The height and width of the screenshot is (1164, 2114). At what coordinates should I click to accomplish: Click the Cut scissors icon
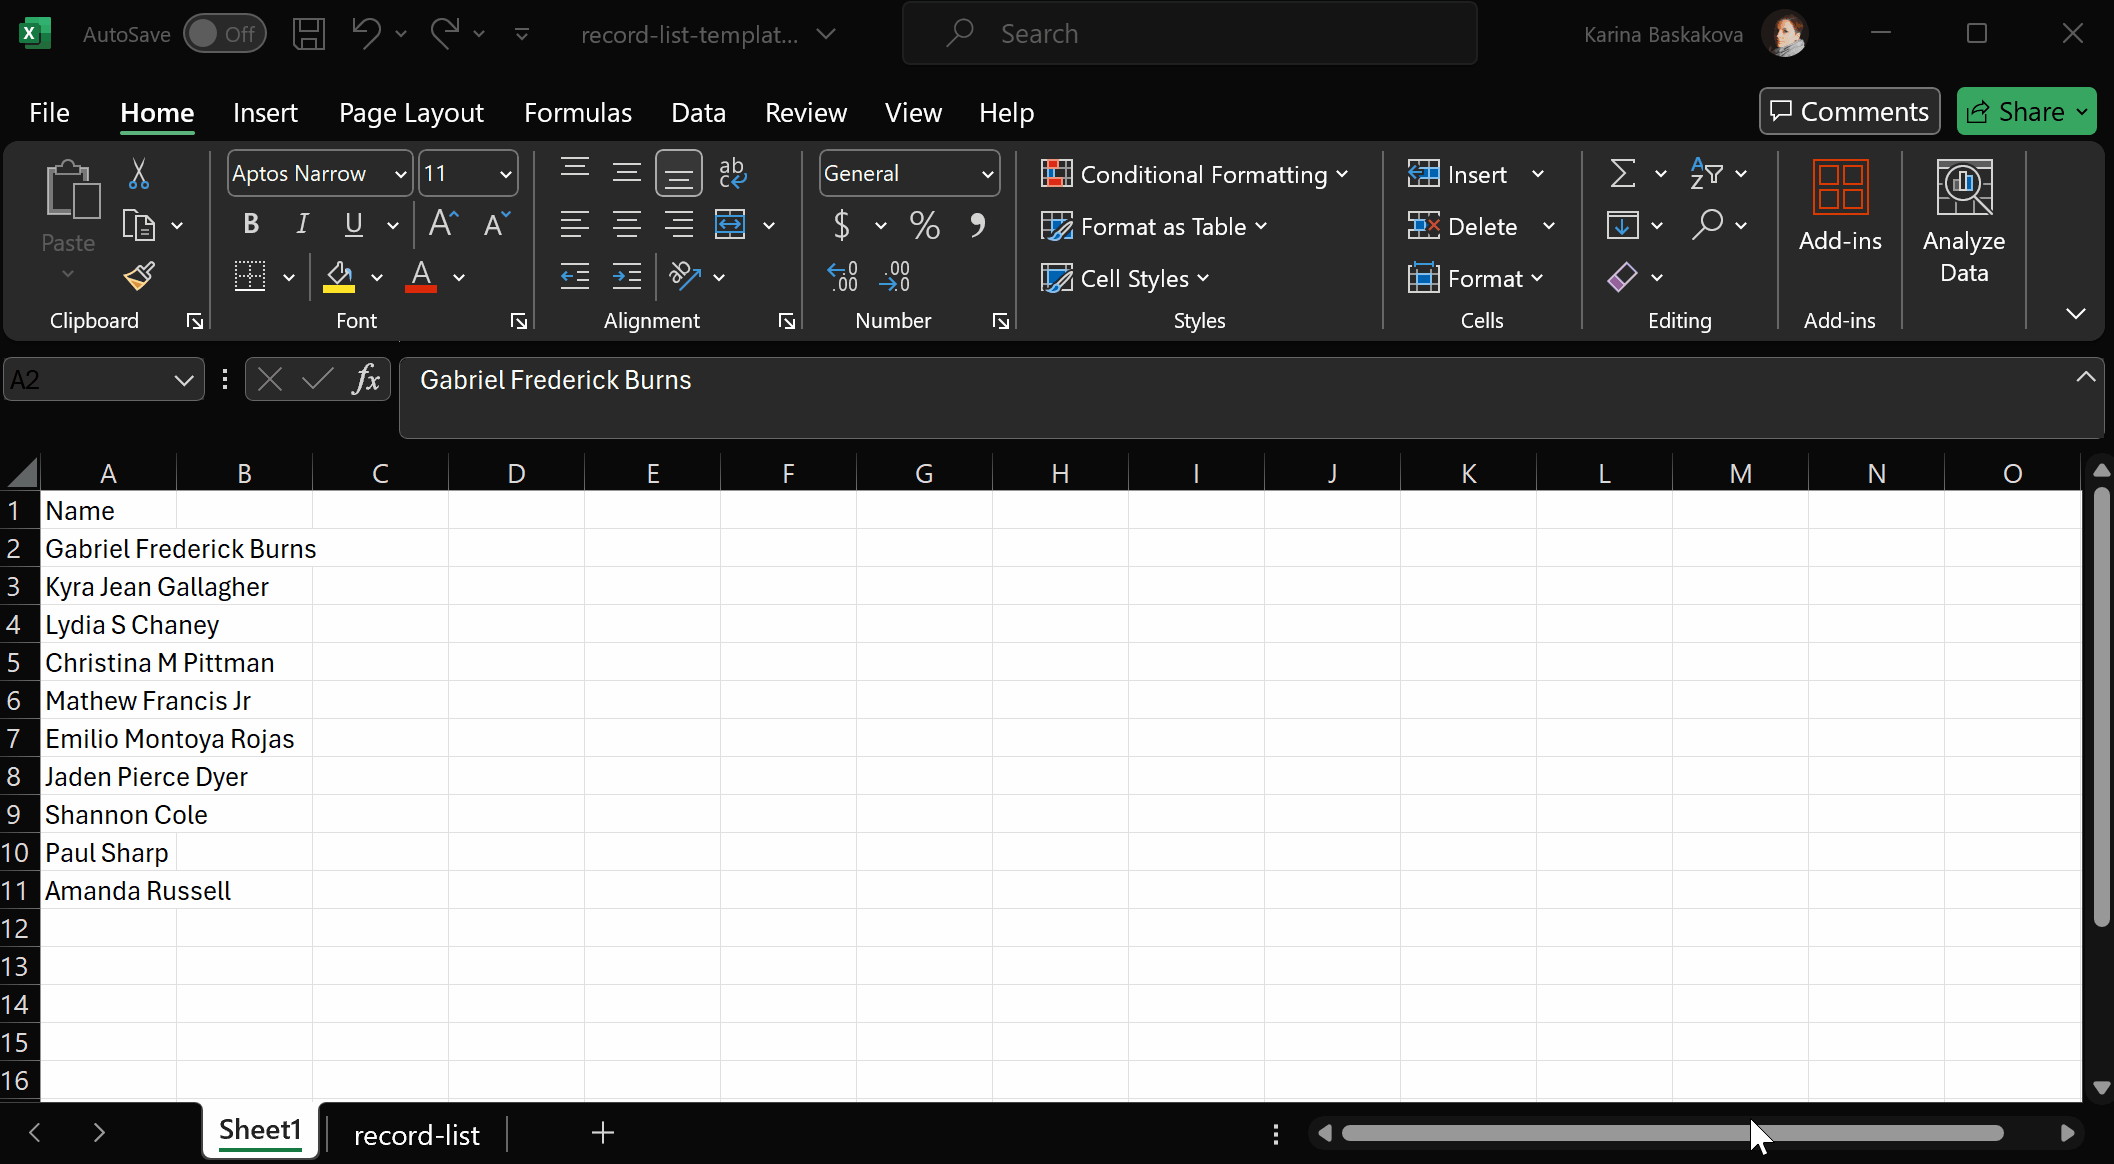(x=139, y=174)
